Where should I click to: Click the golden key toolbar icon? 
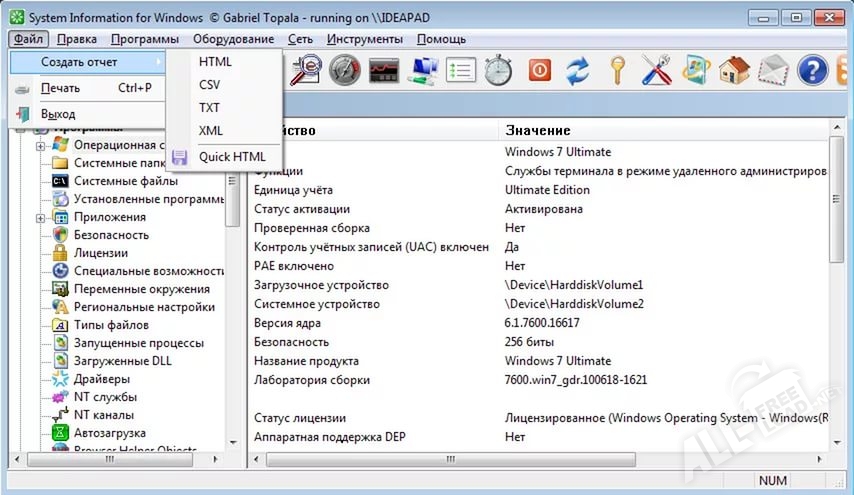point(617,71)
